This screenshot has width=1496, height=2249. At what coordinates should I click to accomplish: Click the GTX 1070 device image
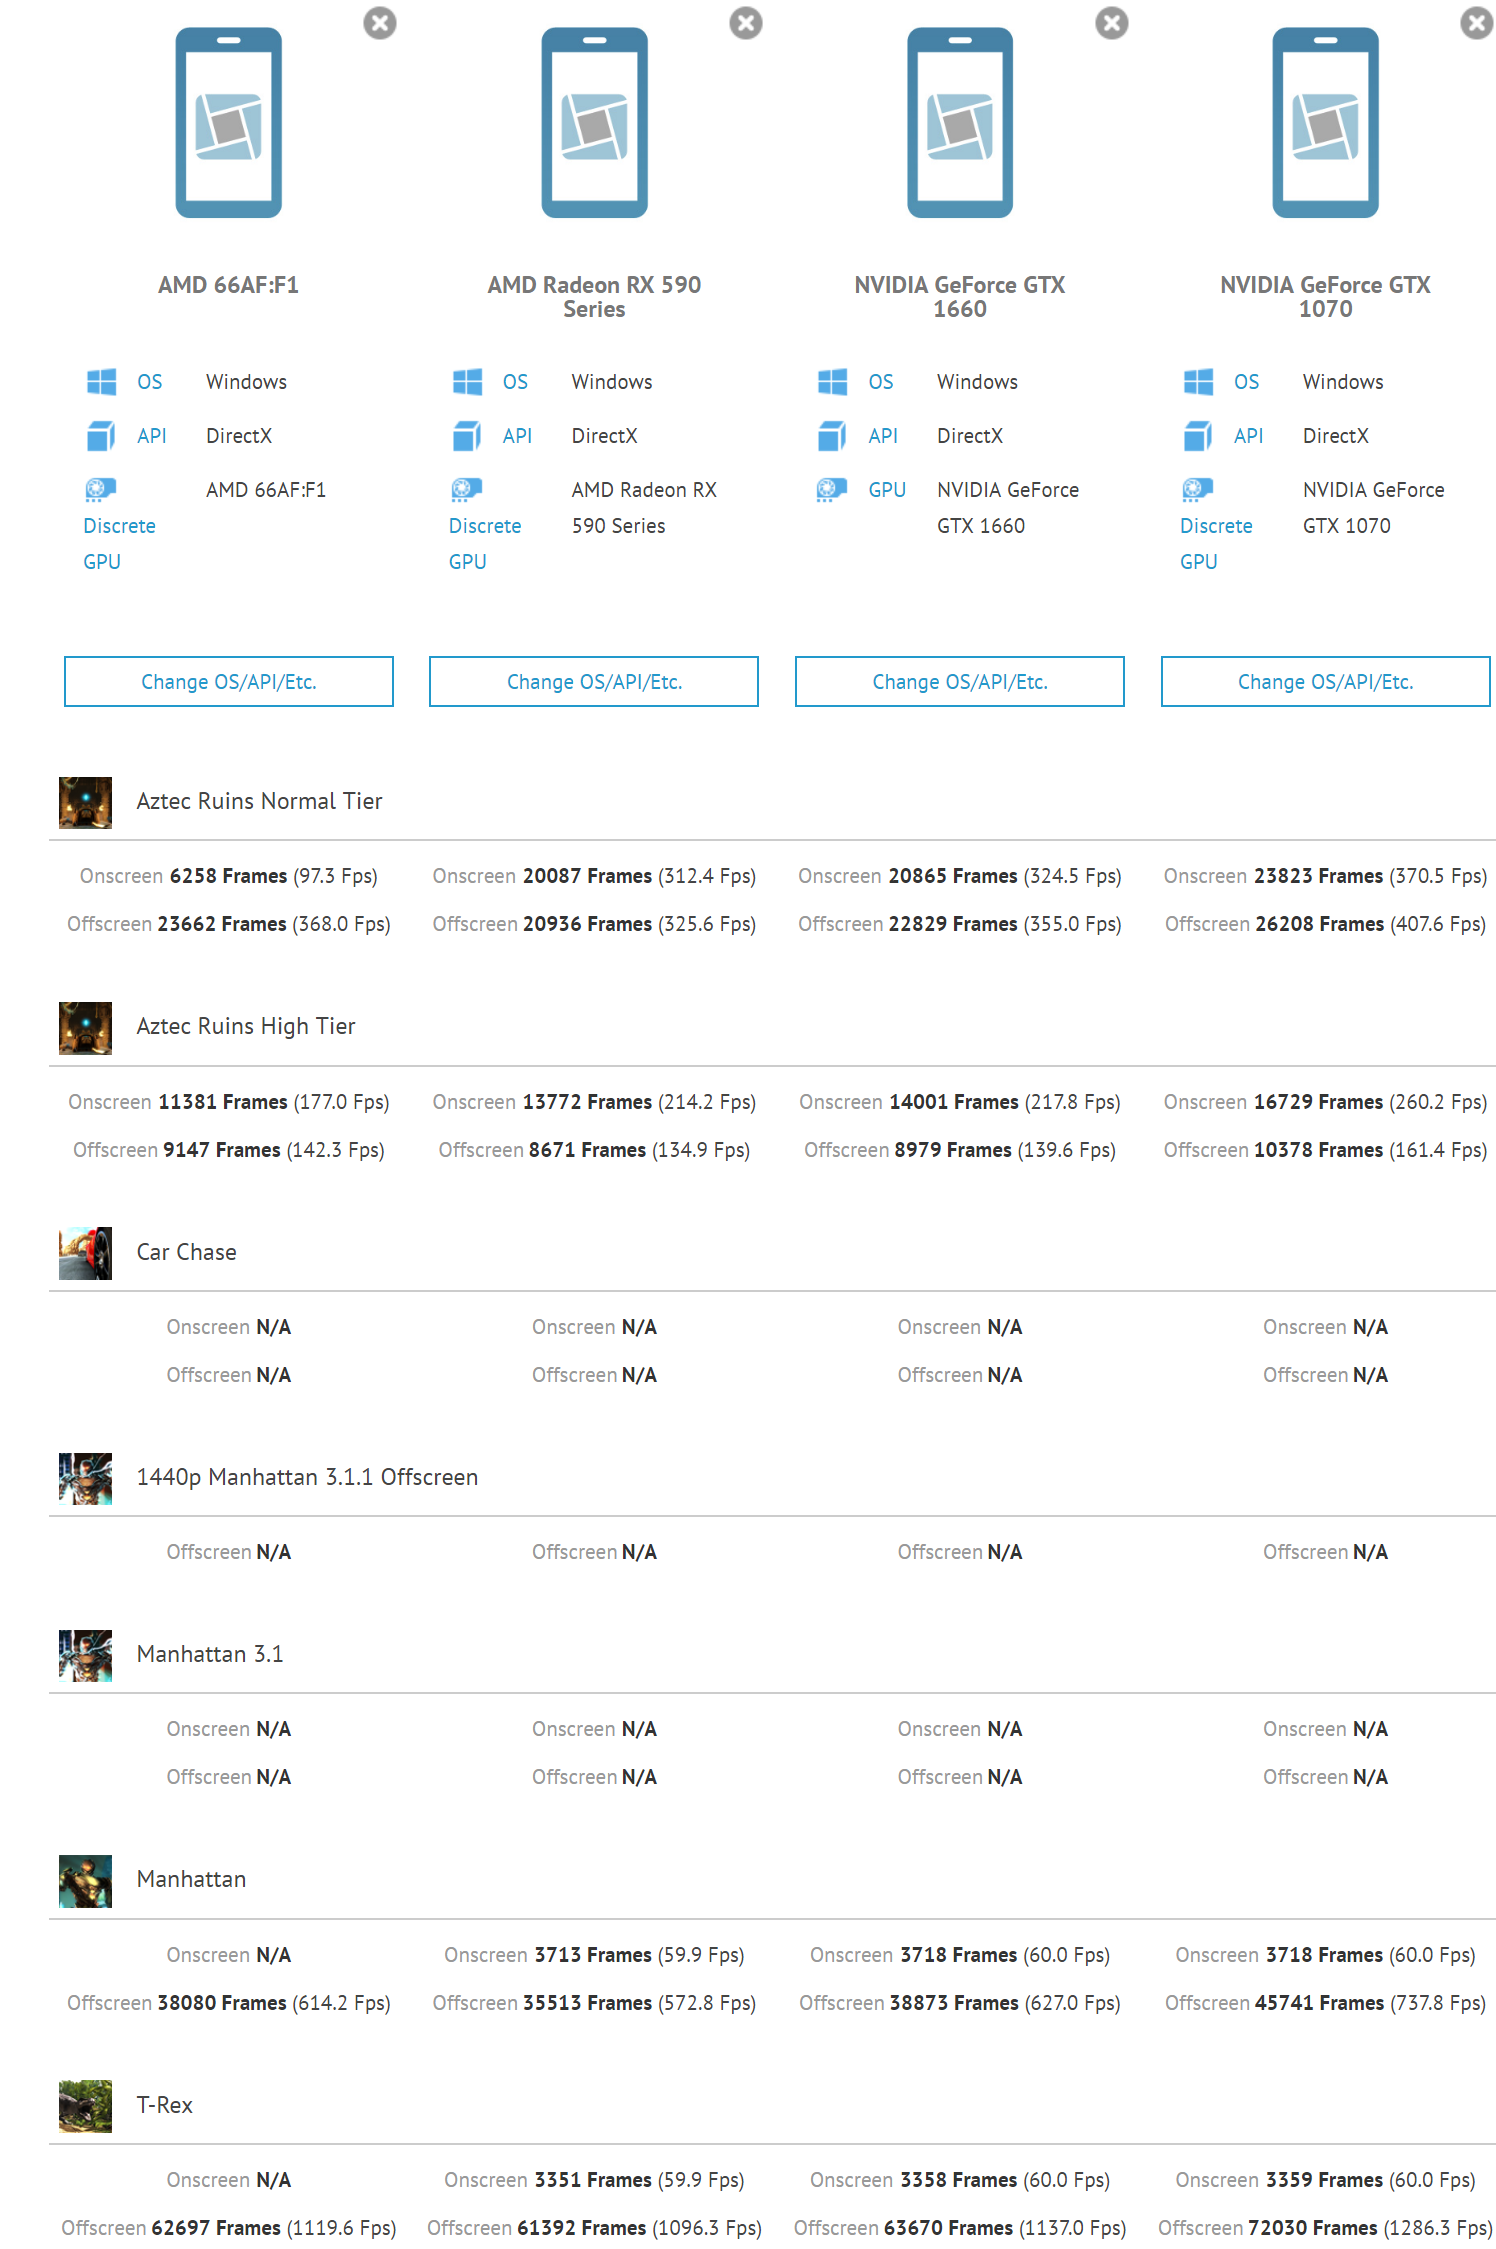(x=1326, y=122)
